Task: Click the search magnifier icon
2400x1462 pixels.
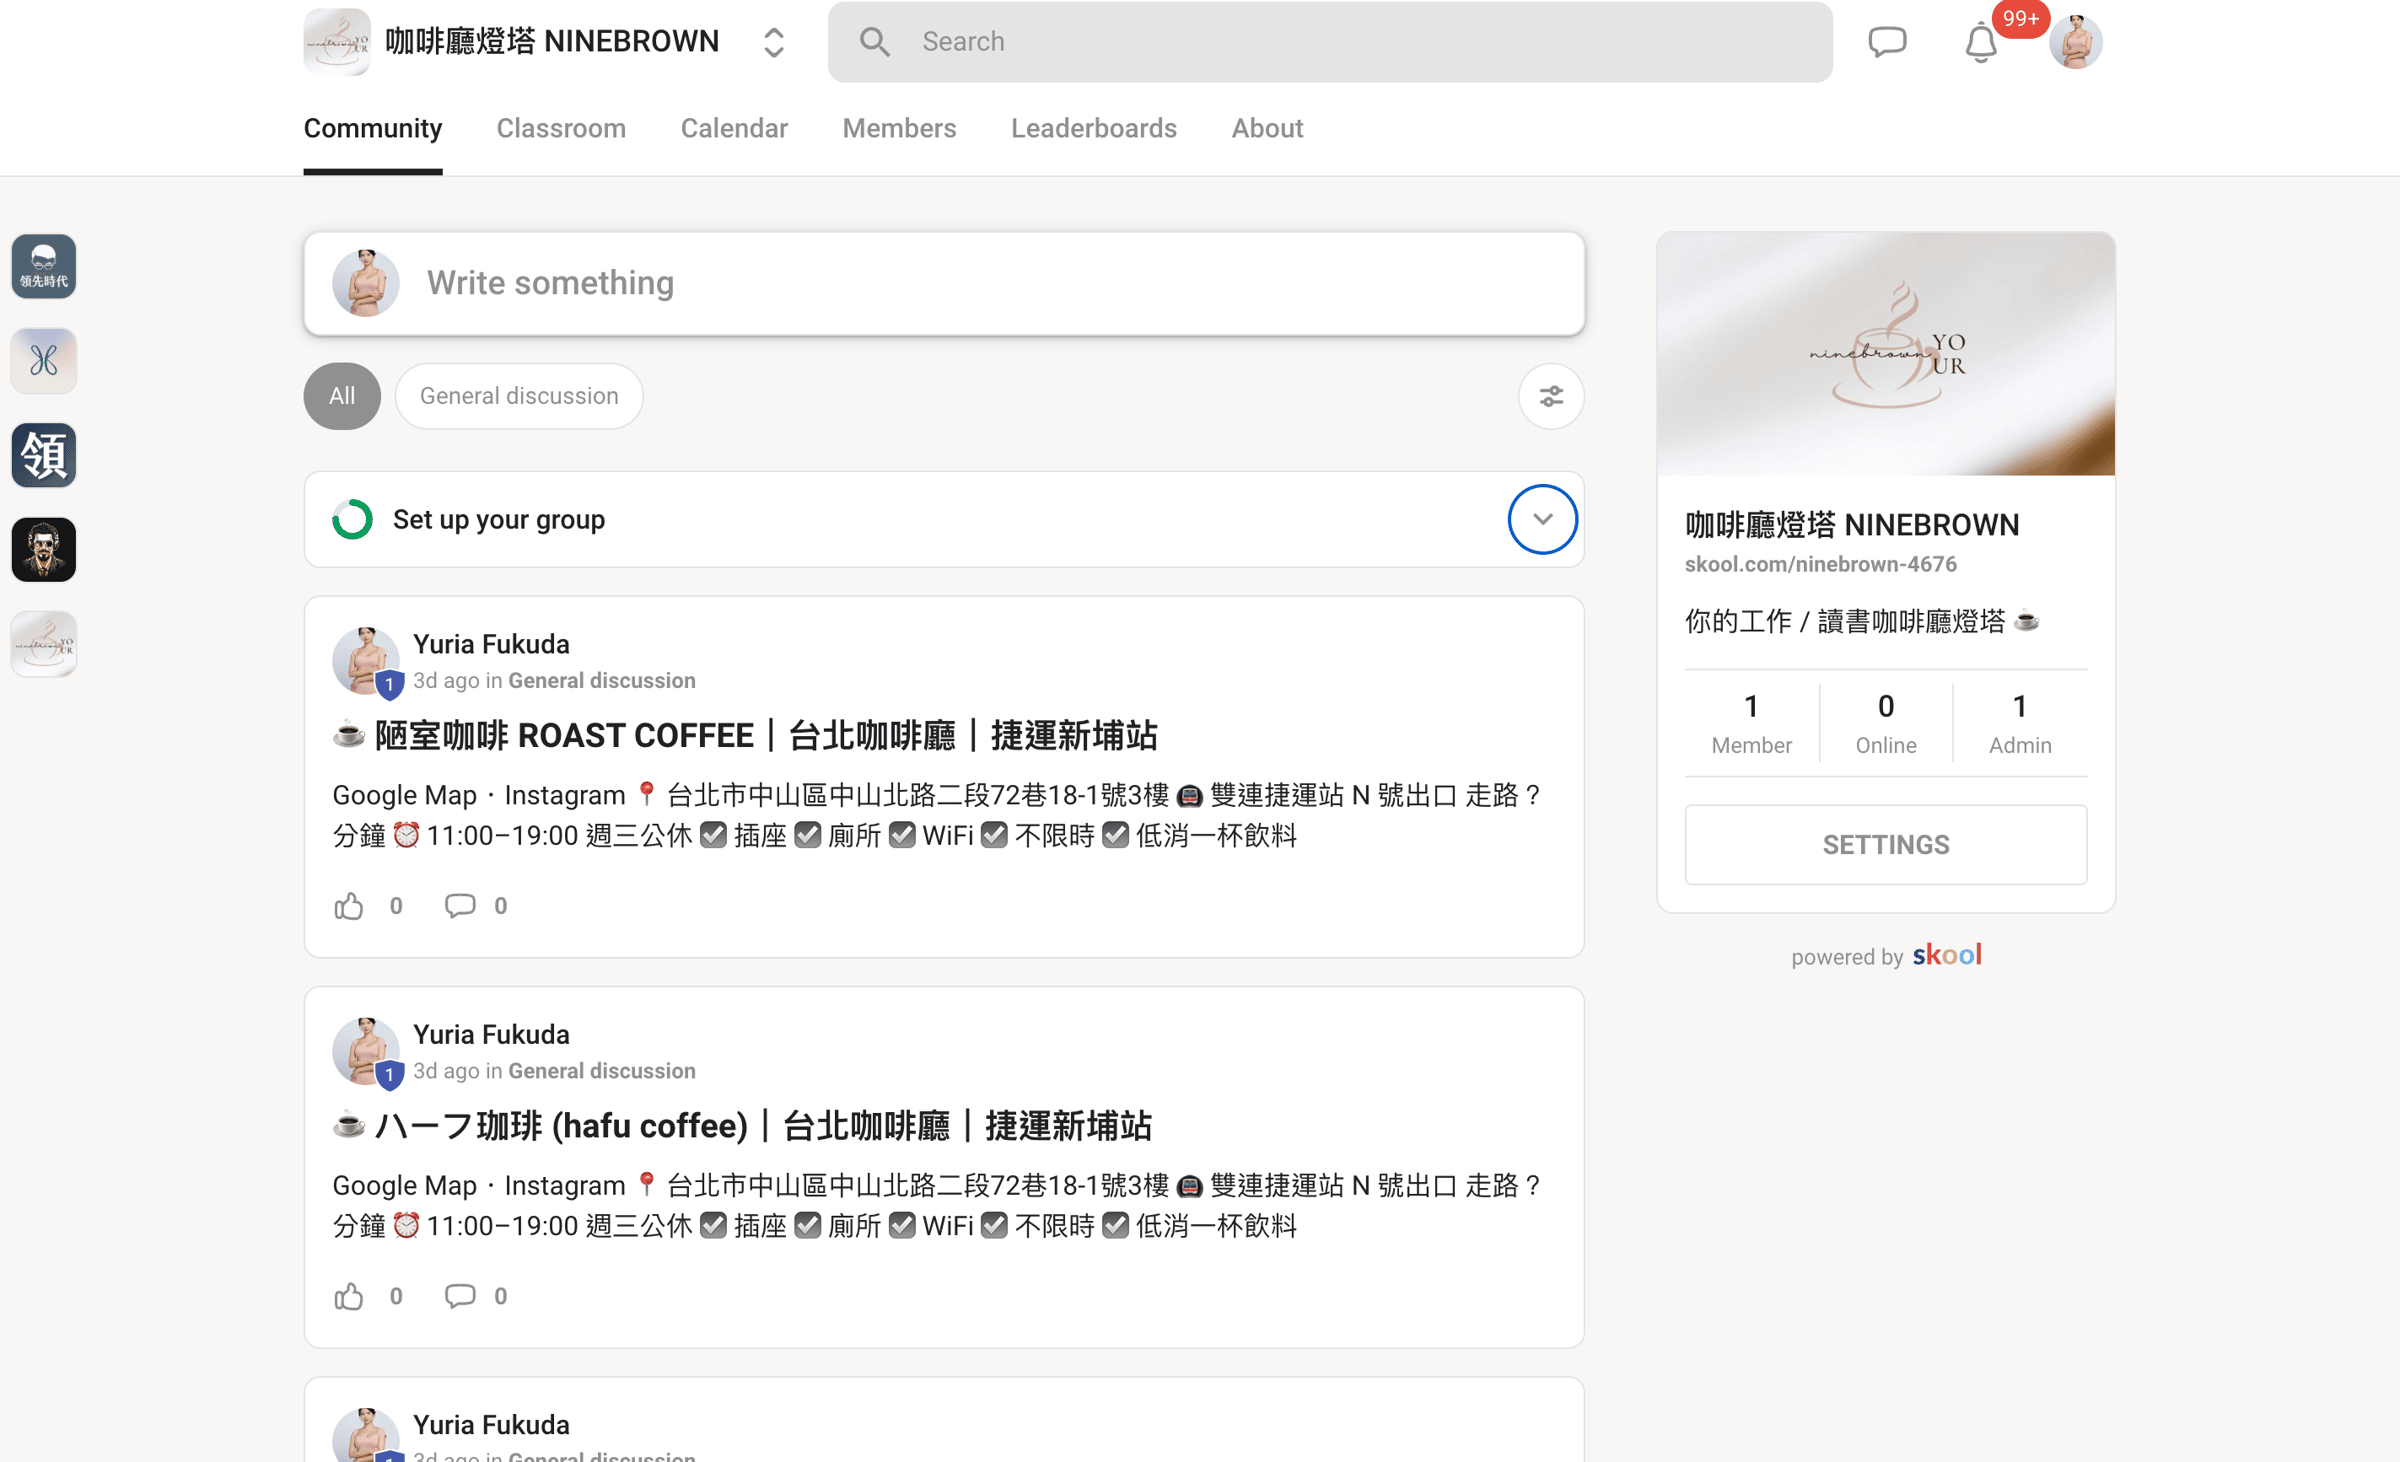Action: tap(874, 42)
